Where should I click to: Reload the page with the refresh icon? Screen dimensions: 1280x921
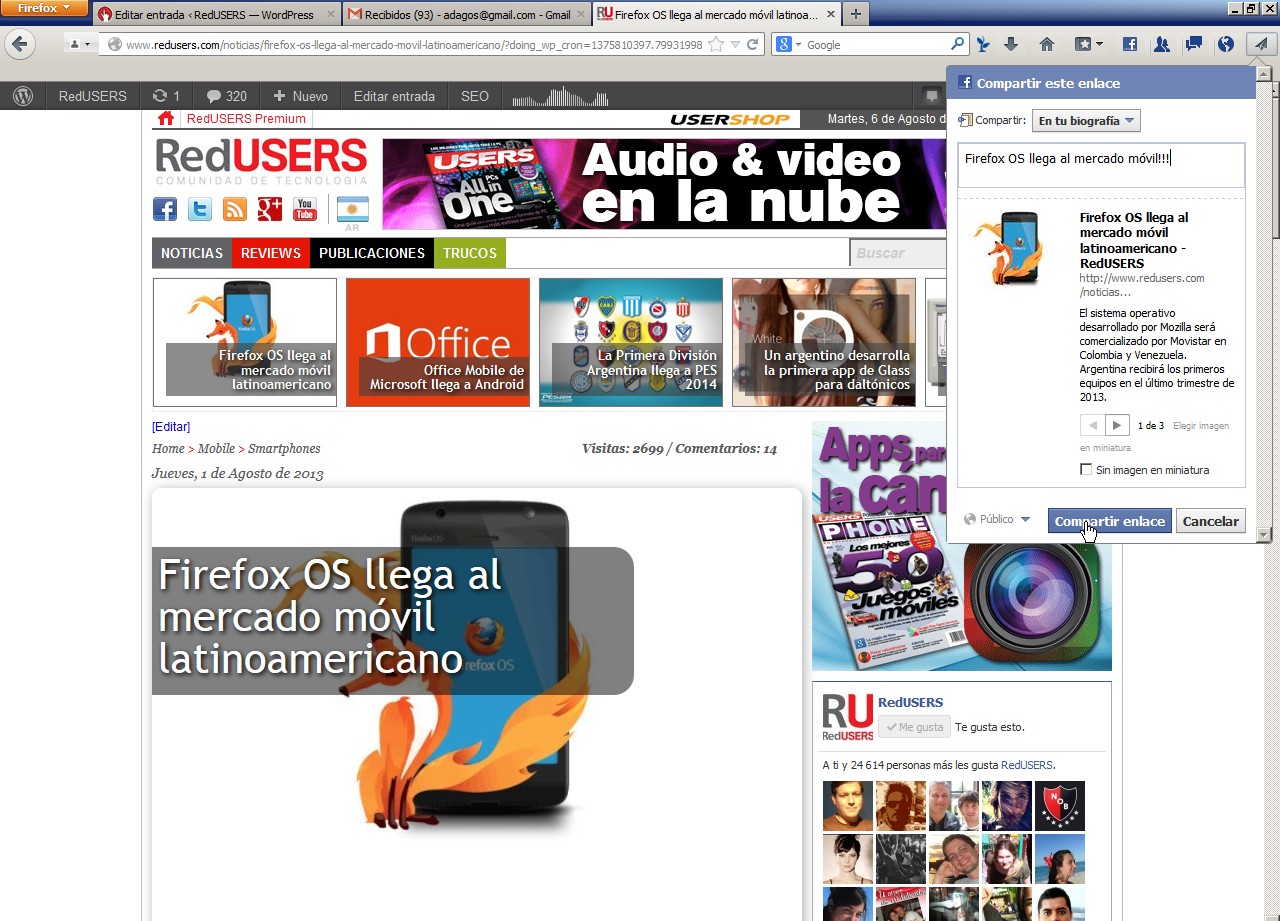pyautogui.click(x=752, y=44)
